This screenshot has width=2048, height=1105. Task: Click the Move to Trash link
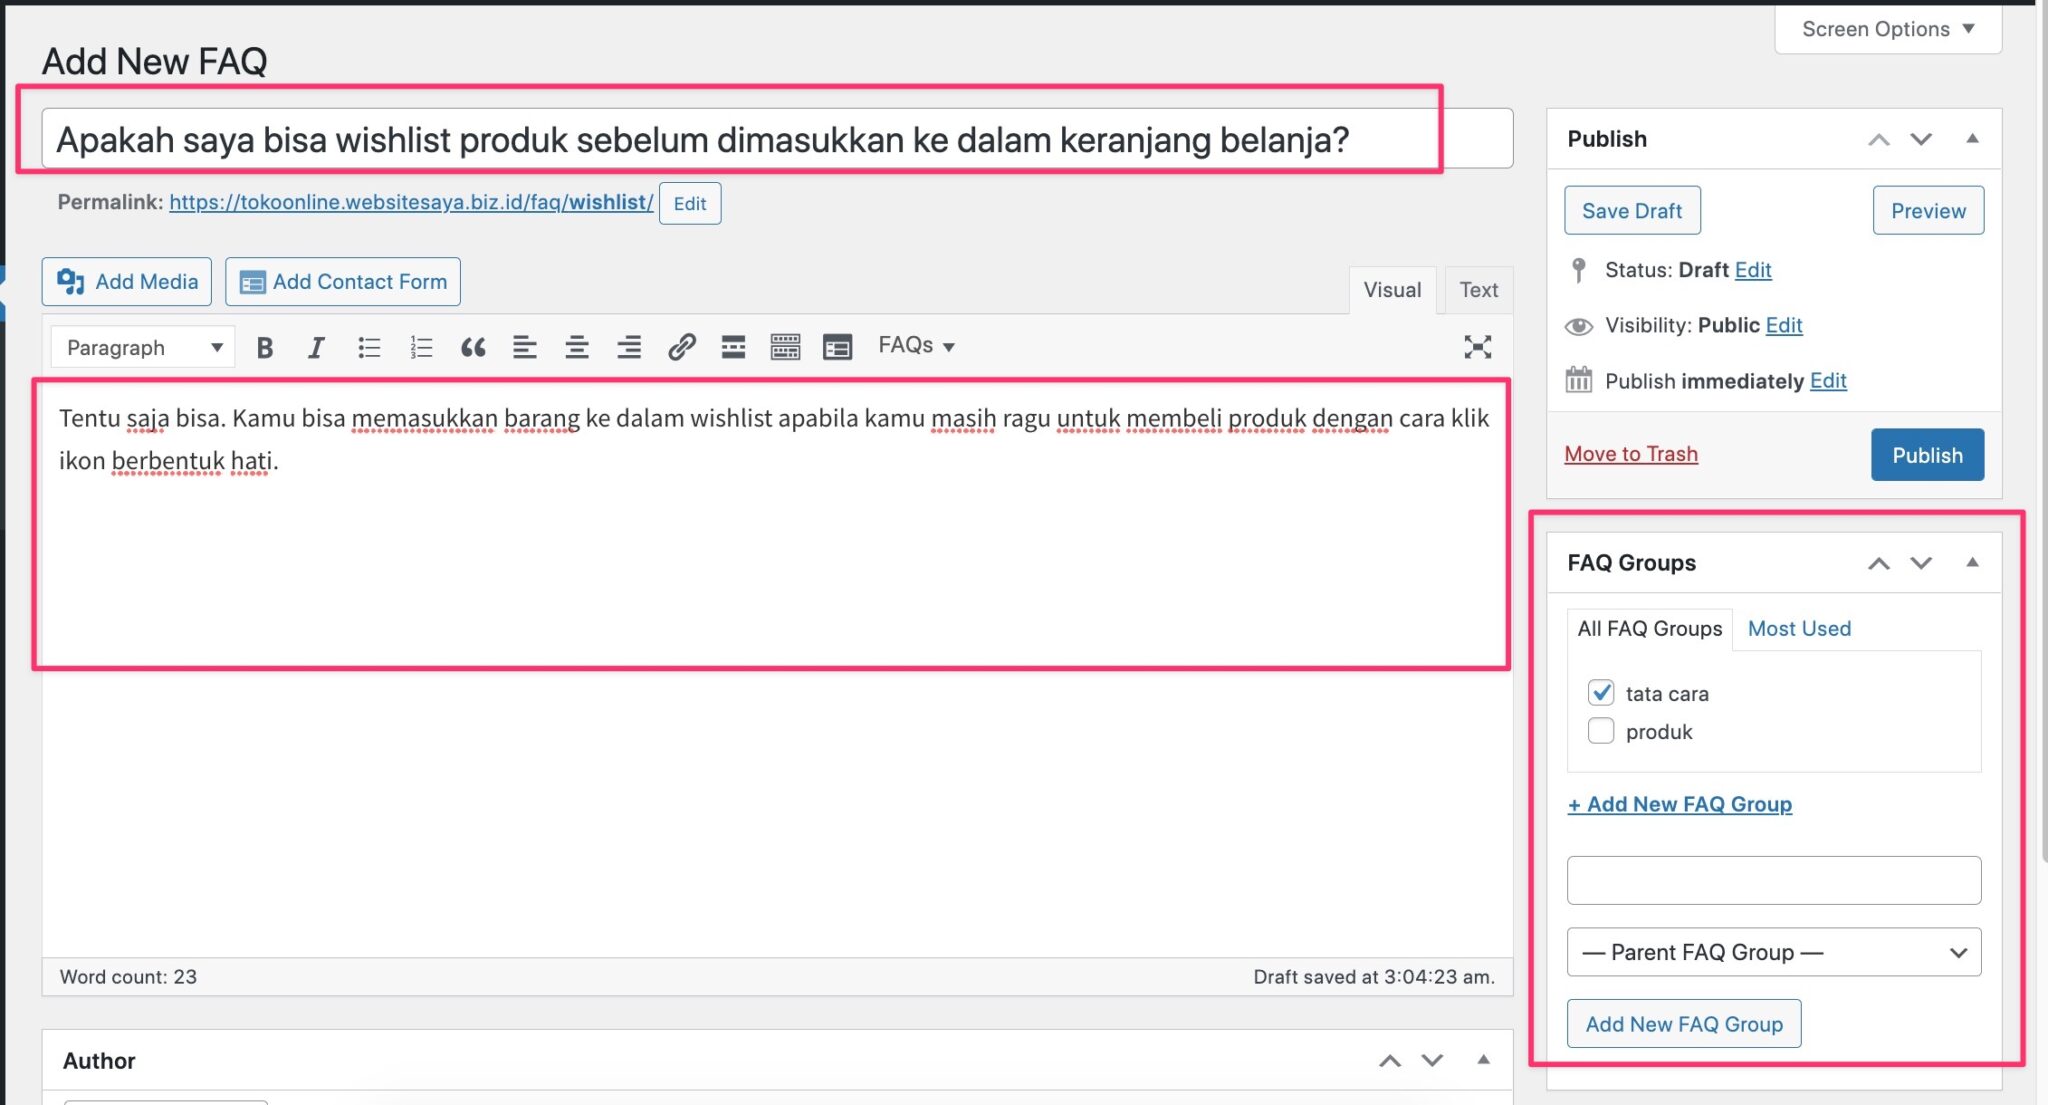coord(1630,453)
